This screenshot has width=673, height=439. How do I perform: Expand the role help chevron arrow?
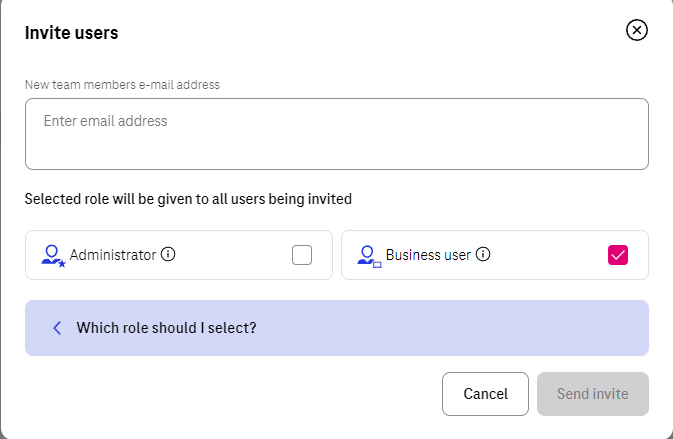tap(57, 328)
